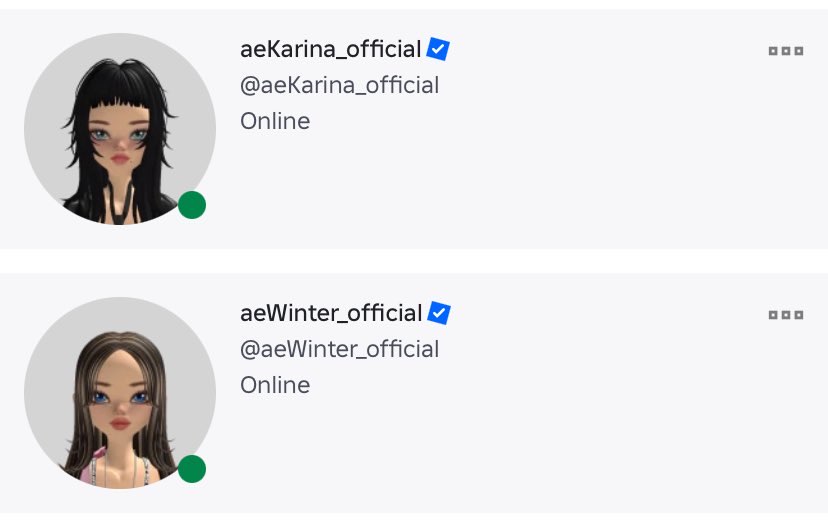Open the three-dot menu for aeKarina_official
This screenshot has height=526, width=828.
pyautogui.click(x=786, y=51)
